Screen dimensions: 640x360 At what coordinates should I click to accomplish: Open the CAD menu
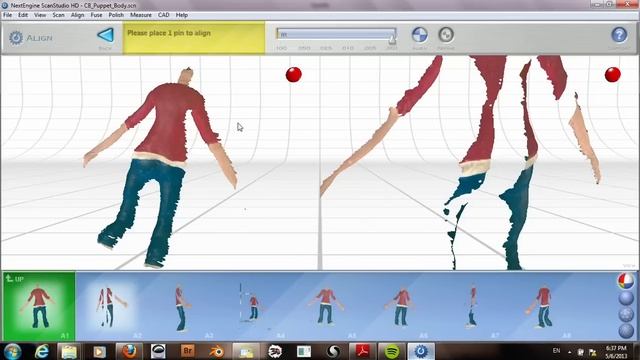[164, 15]
